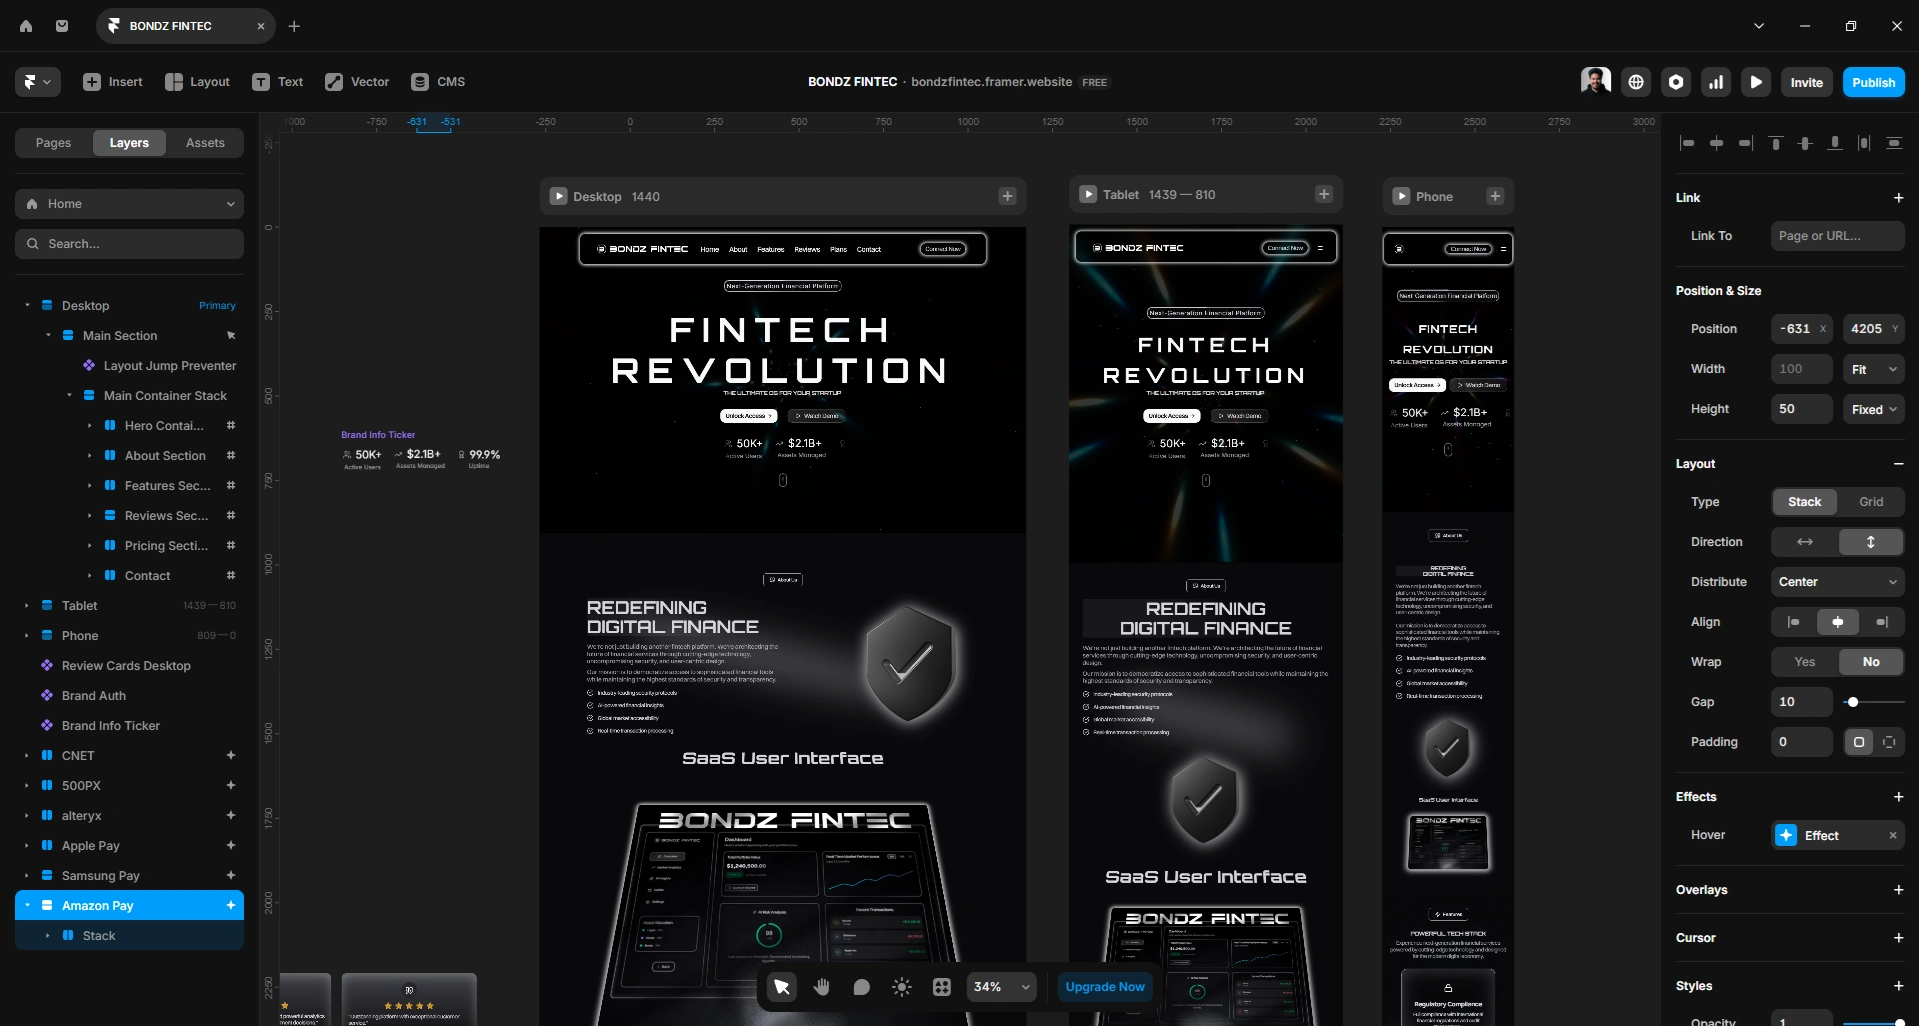1919x1026 pixels.
Task: Open the zoom percentage dropdown
Action: click(x=1001, y=987)
